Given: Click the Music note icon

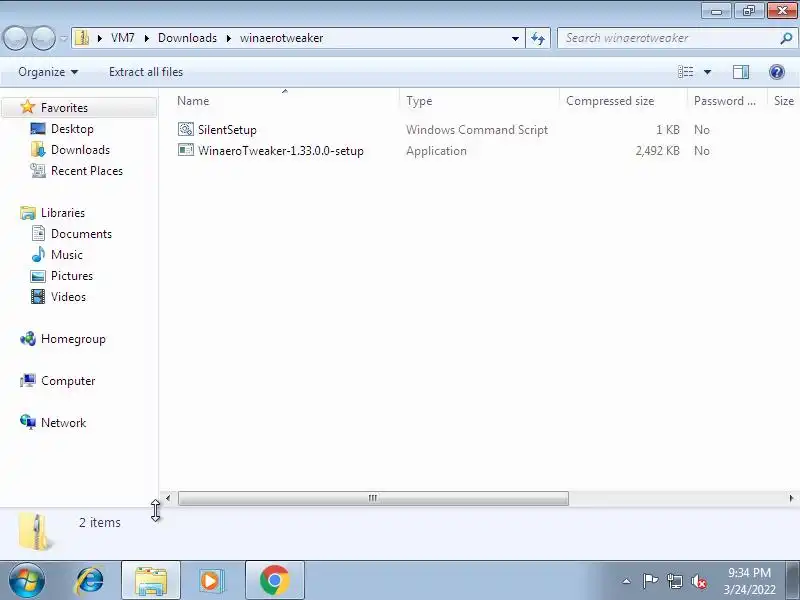Looking at the screenshot, I should point(38,254).
